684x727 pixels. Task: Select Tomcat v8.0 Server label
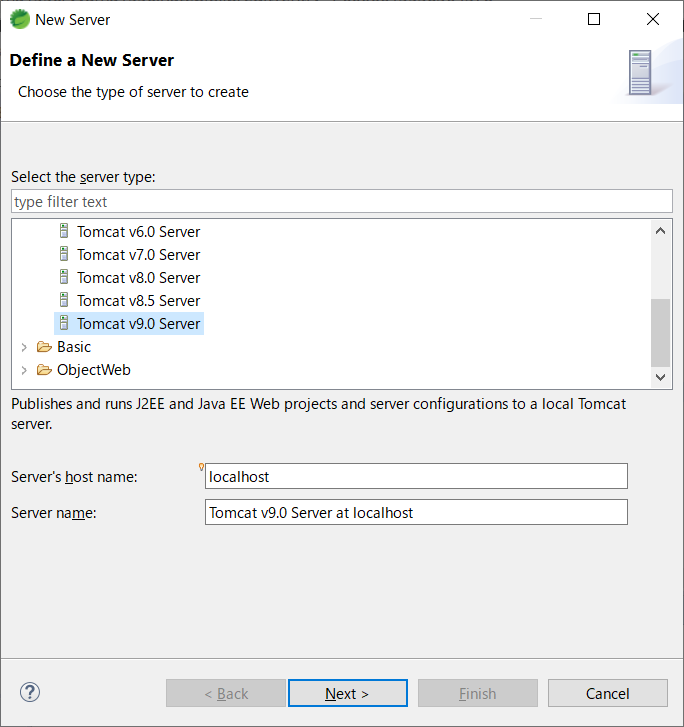tap(138, 278)
